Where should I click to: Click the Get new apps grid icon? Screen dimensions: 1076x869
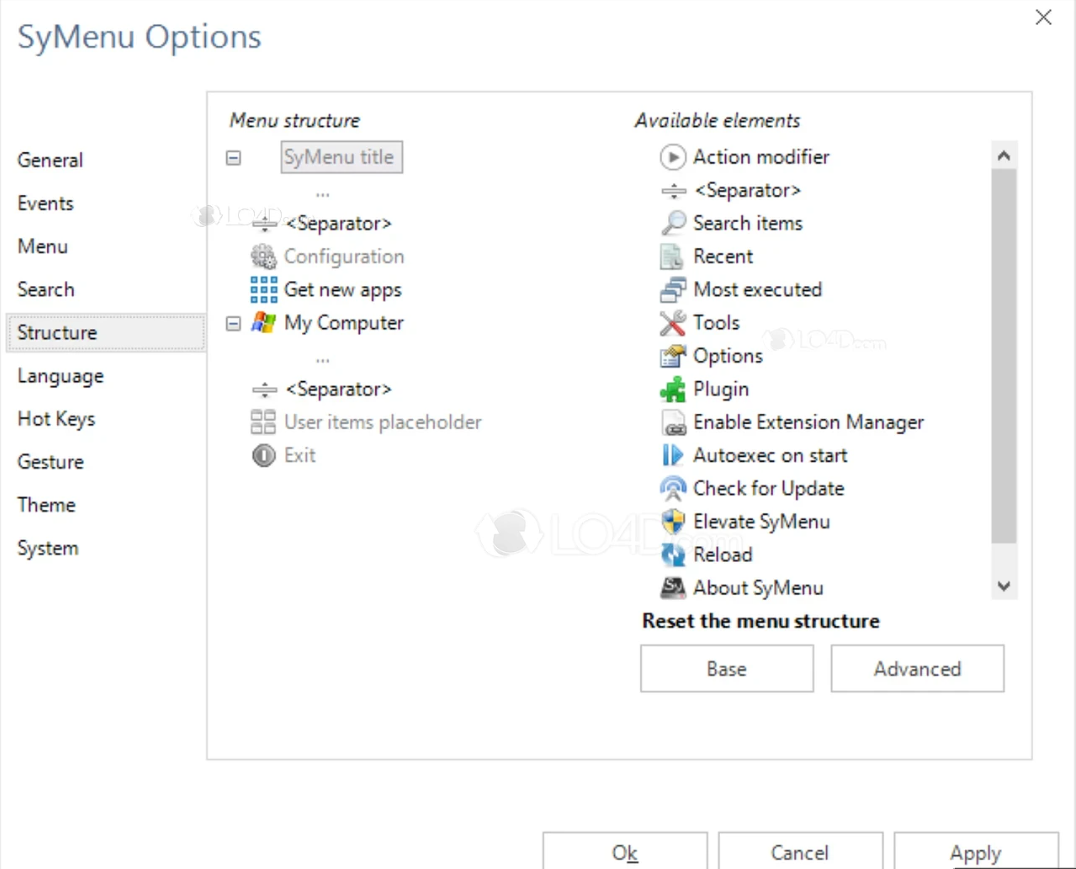264,290
